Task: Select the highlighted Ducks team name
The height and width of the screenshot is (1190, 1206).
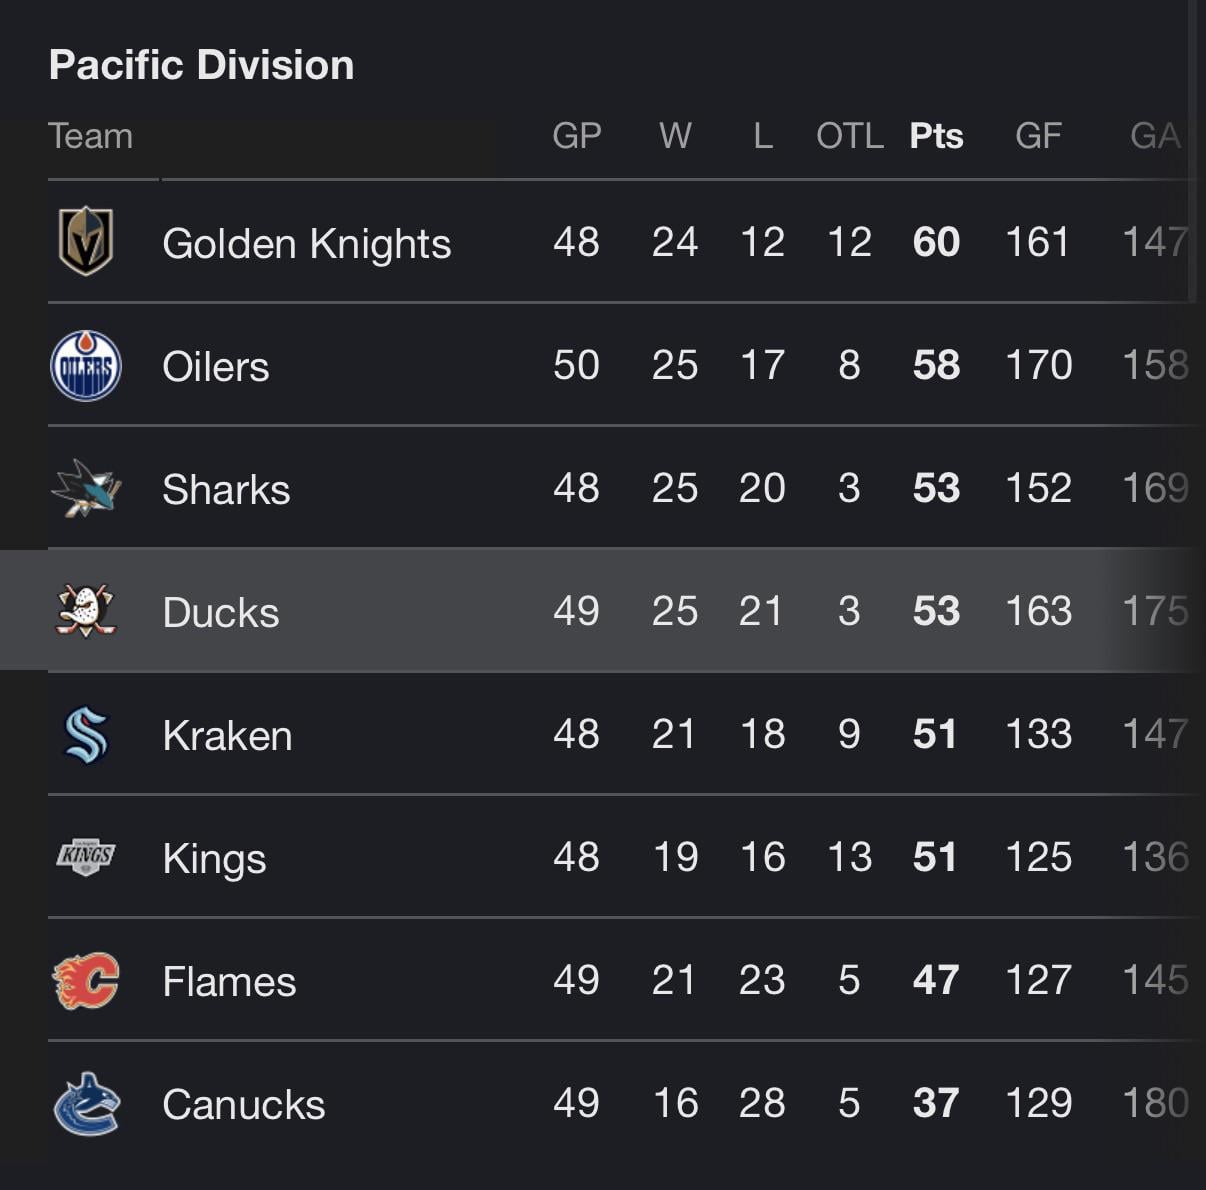Action: click(221, 613)
